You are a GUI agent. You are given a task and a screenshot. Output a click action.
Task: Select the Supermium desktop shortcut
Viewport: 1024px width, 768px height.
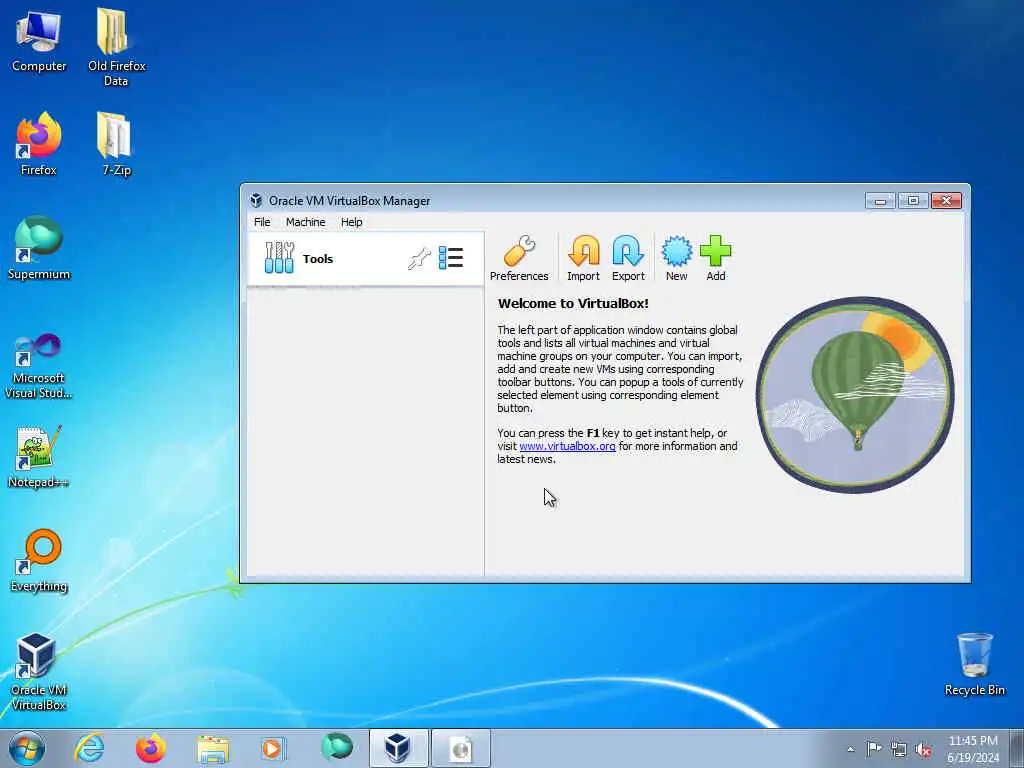tap(39, 248)
